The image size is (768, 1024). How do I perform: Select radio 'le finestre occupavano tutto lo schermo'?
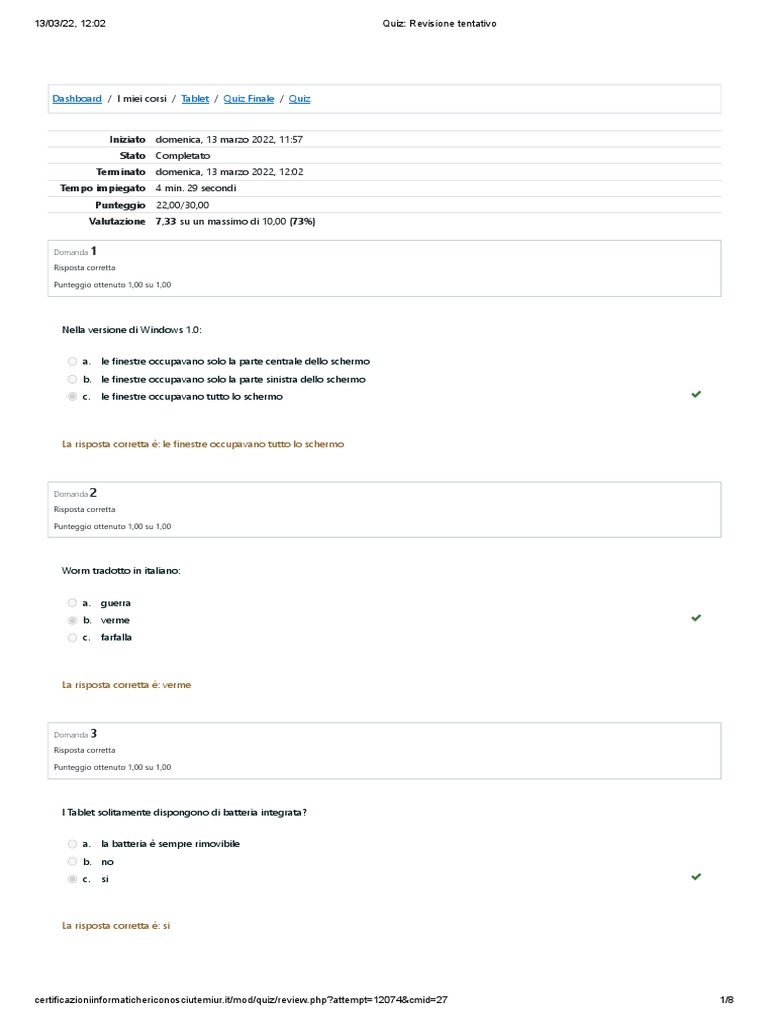(x=72, y=397)
